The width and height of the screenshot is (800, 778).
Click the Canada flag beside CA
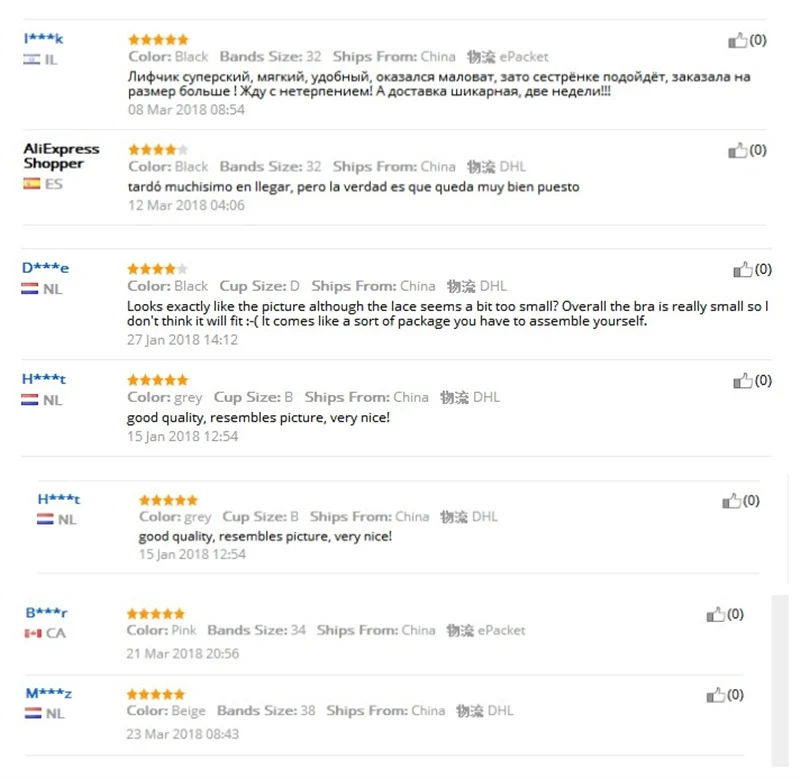[33, 633]
